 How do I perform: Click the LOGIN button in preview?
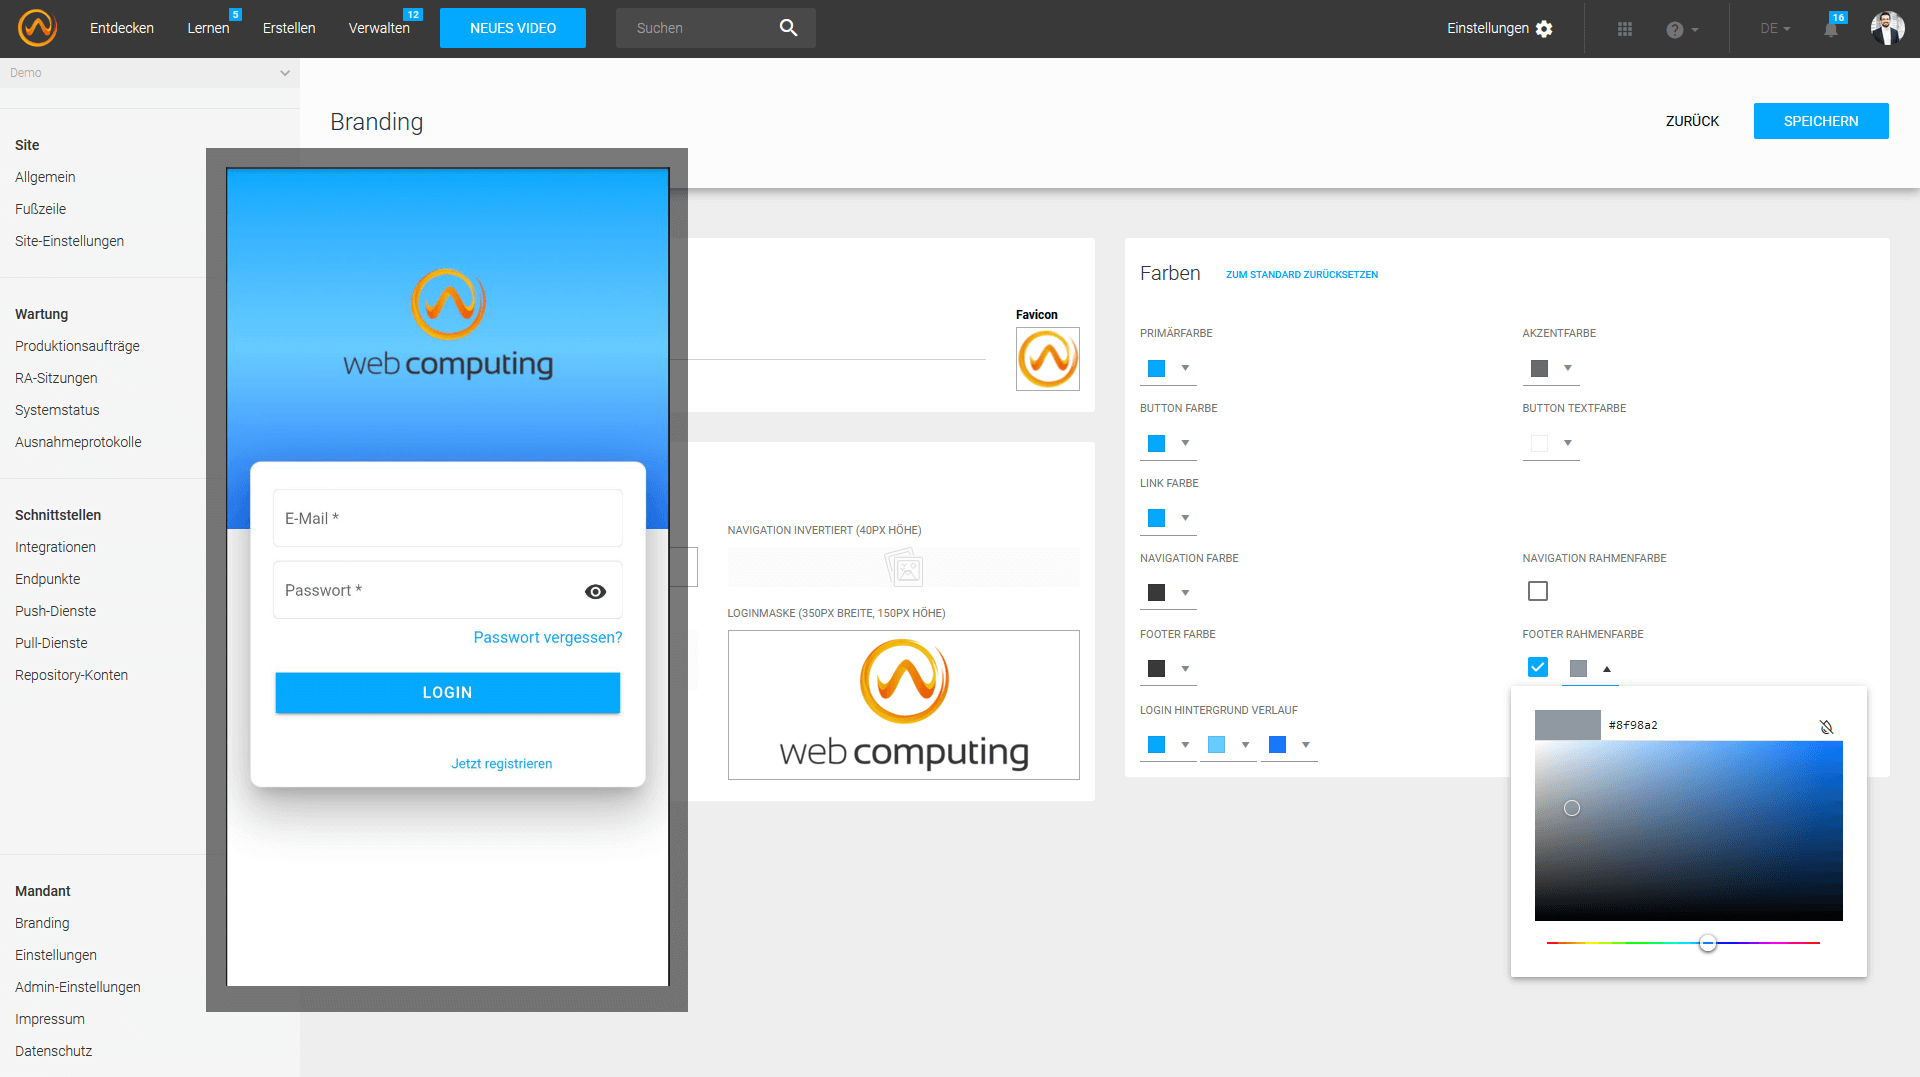[x=447, y=692]
